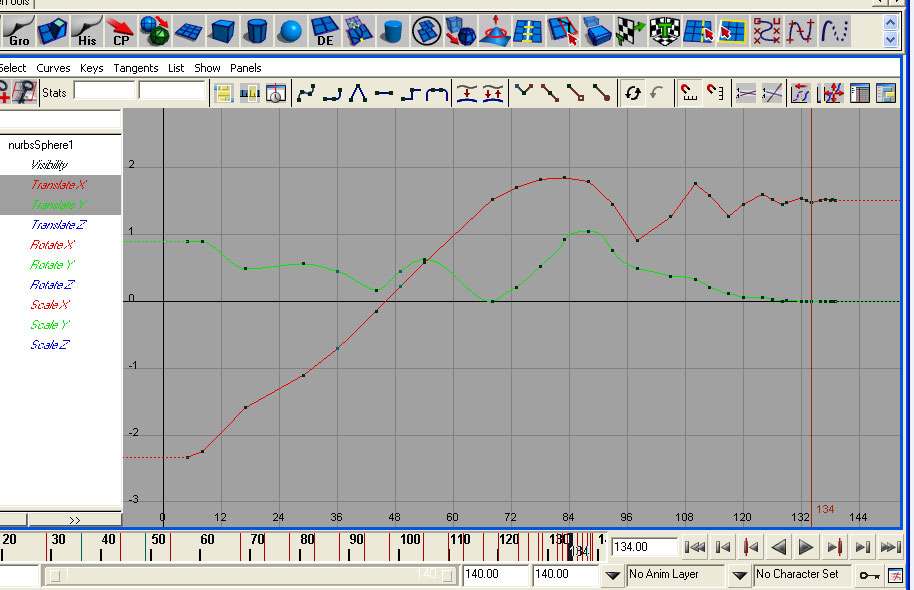Toggle auto load graph editor refresh icon

pyautogui.click(x=633, y=93)
